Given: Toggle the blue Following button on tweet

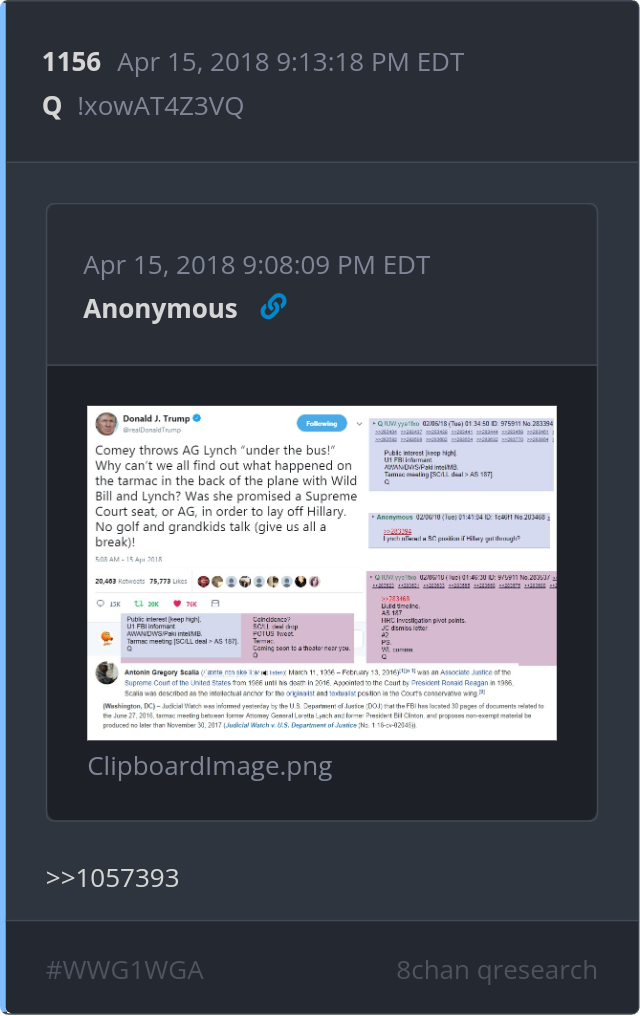Looking at the screenshot, I should 322,423.
